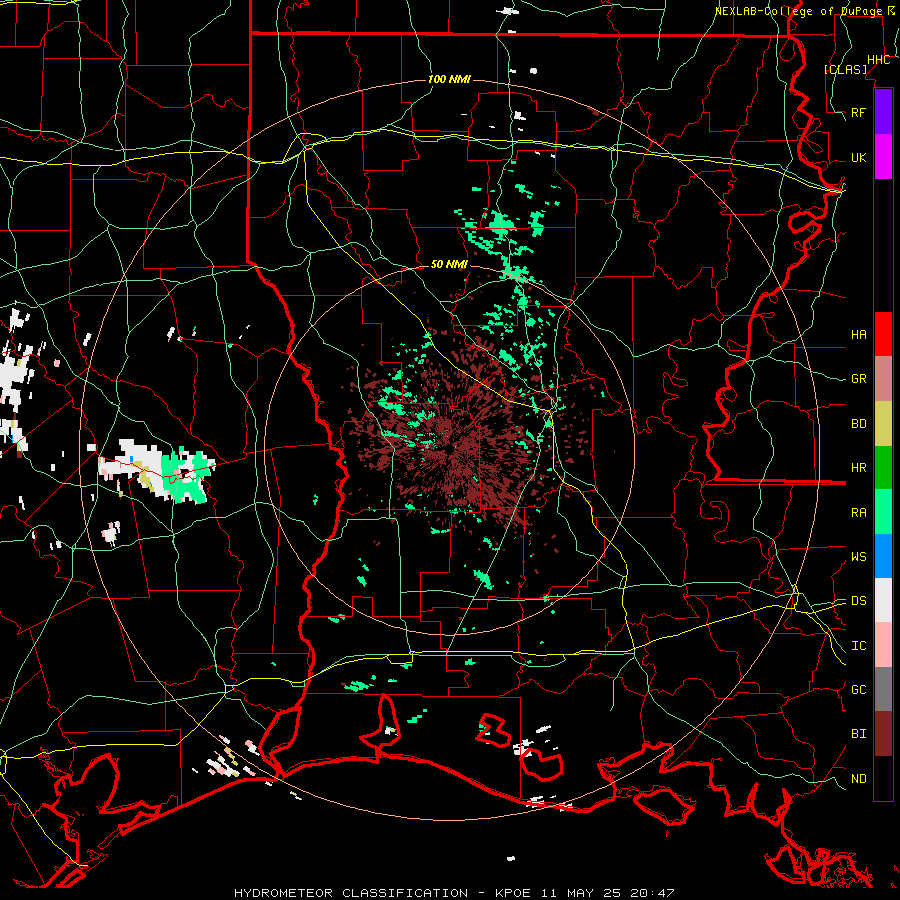Select the BD yellow-olive legend swatch
The width and height of the screenshot is (900, 900).
883,424
